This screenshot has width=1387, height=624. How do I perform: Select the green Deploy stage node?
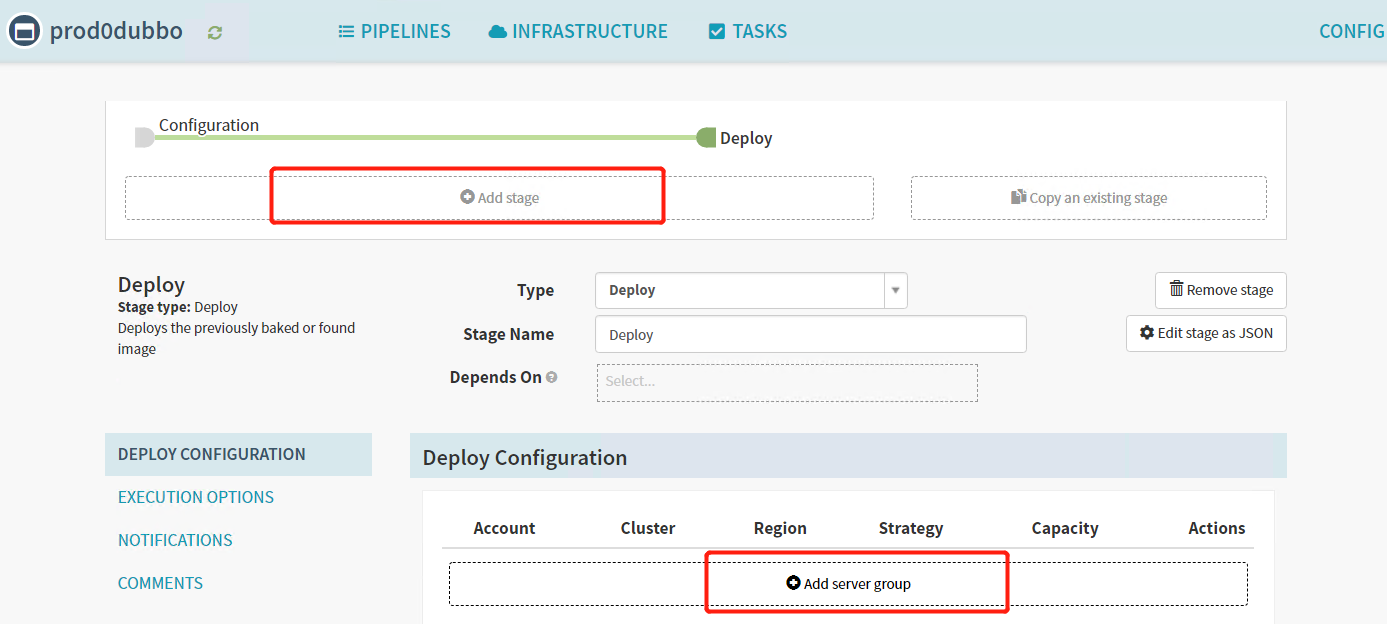click(x=706, y=138)
